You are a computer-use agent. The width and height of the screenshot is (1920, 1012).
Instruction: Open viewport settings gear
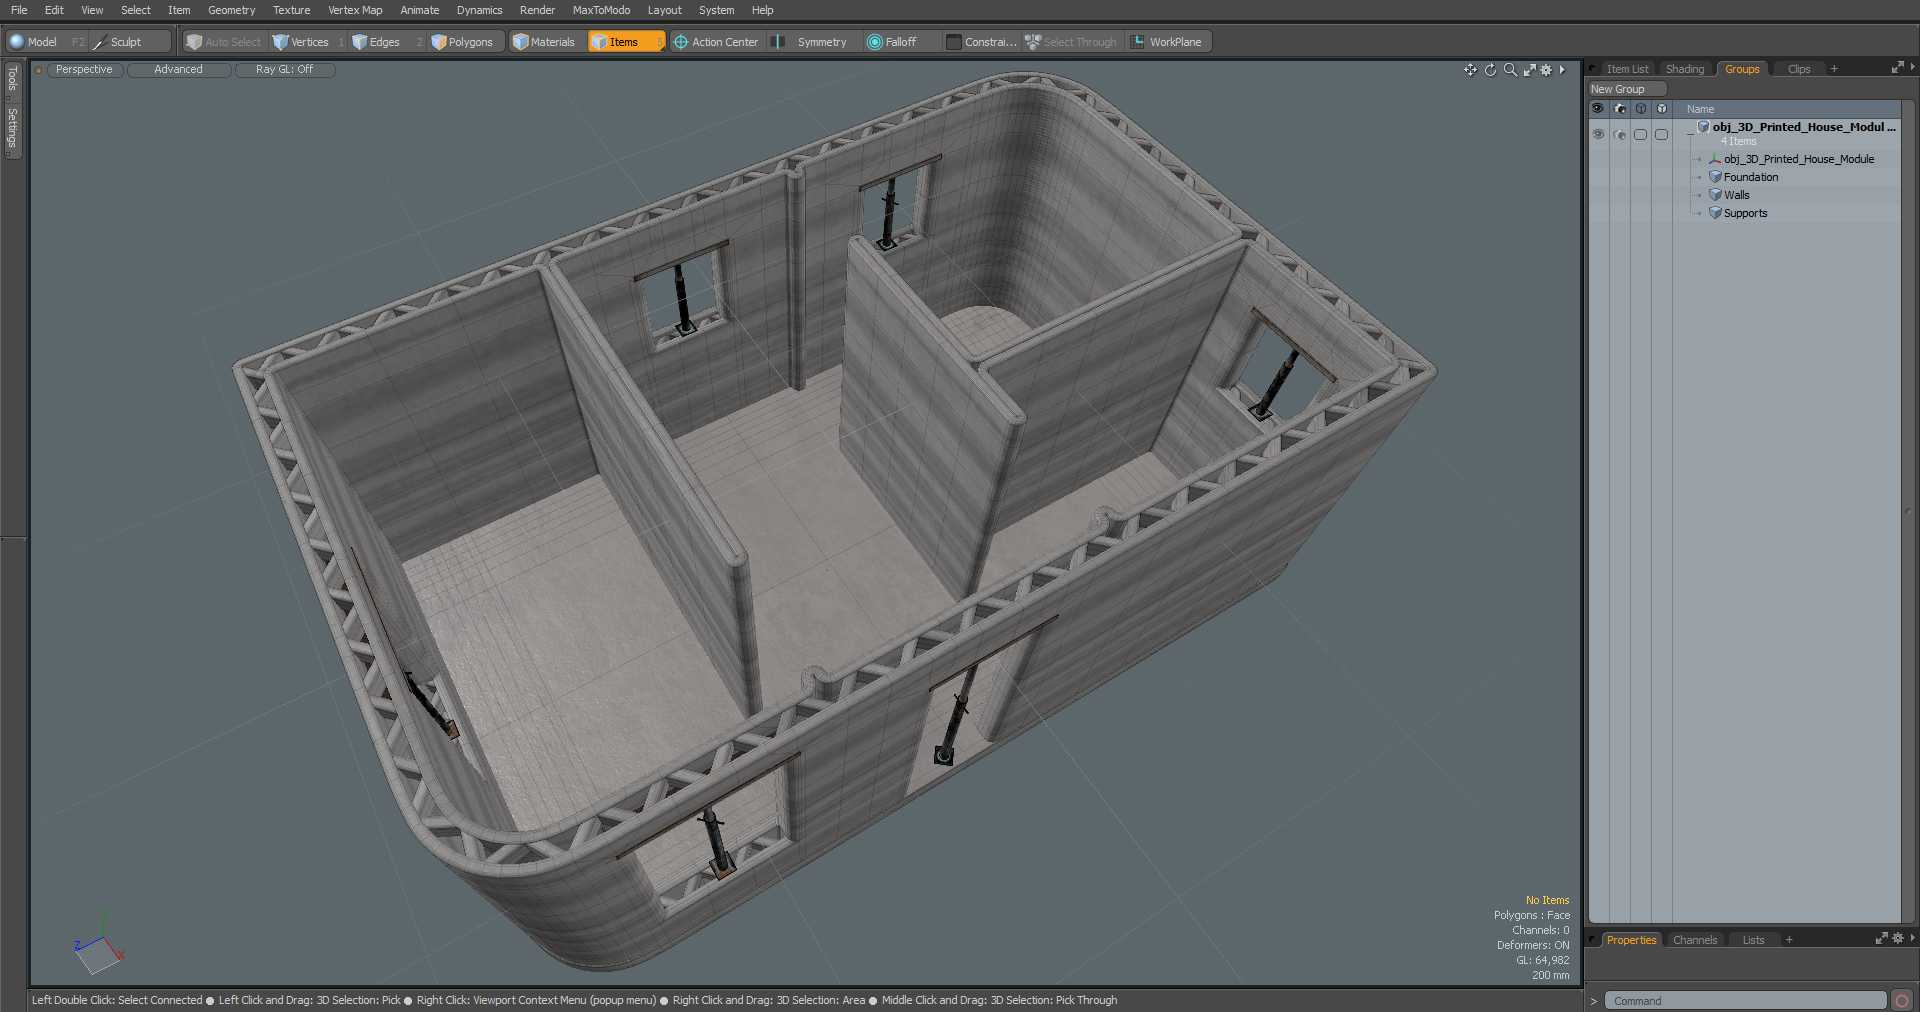click(x=1546, y=70)
